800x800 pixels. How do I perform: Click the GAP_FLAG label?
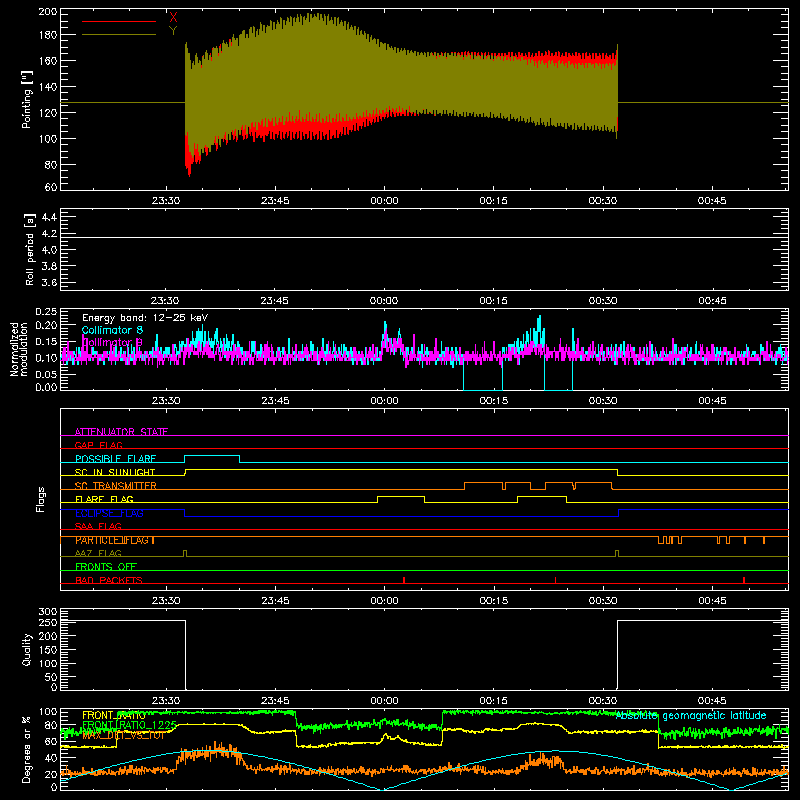pyautogui.click(x=98, y=445)
